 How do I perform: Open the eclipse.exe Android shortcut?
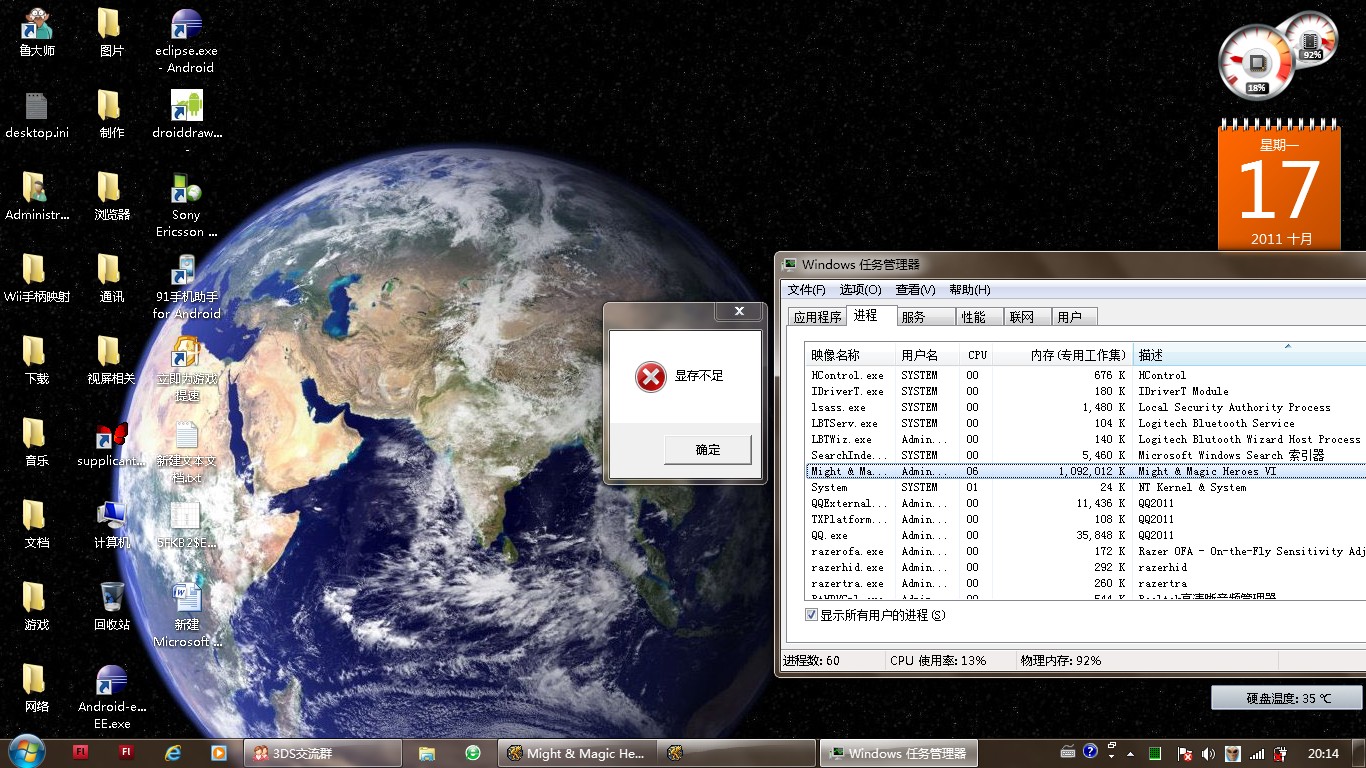coord(186,26)
